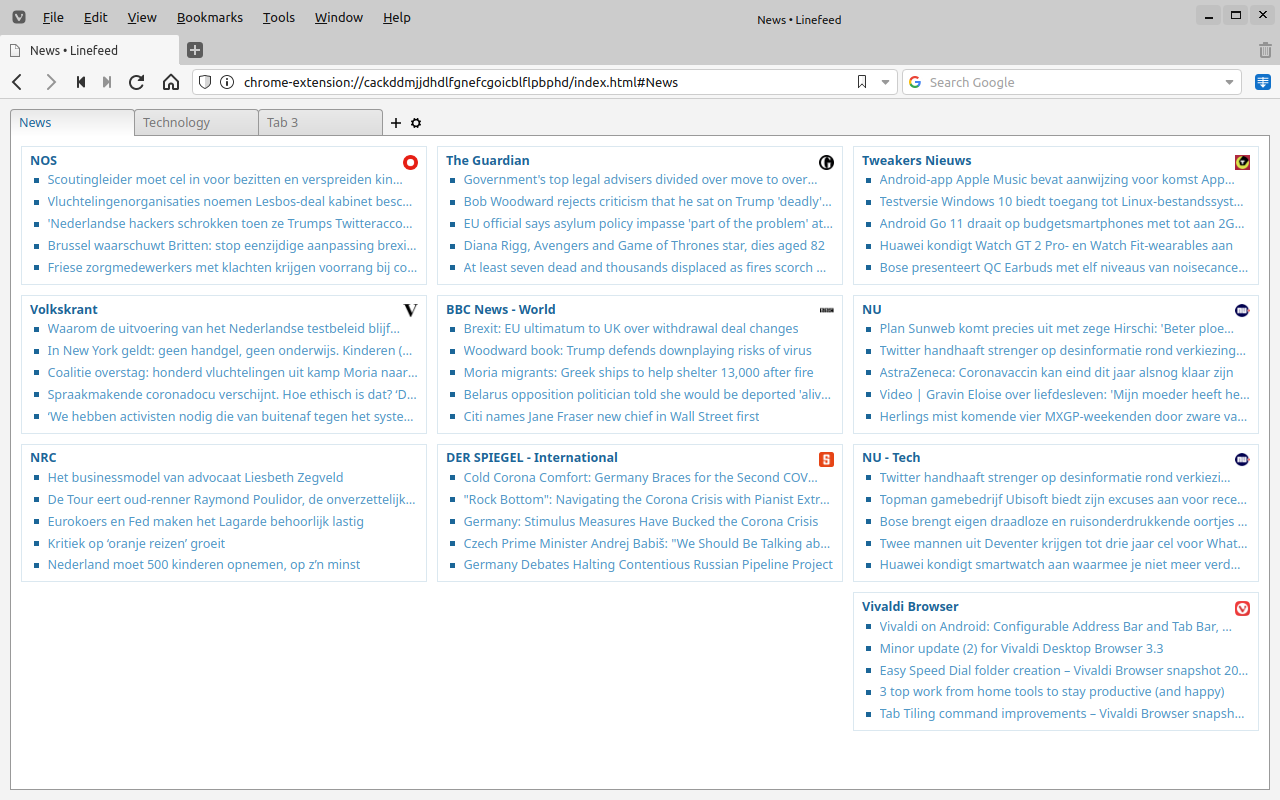Click the NOS feed favicon
Screen dimensions: 1280x800
point(410,162)
